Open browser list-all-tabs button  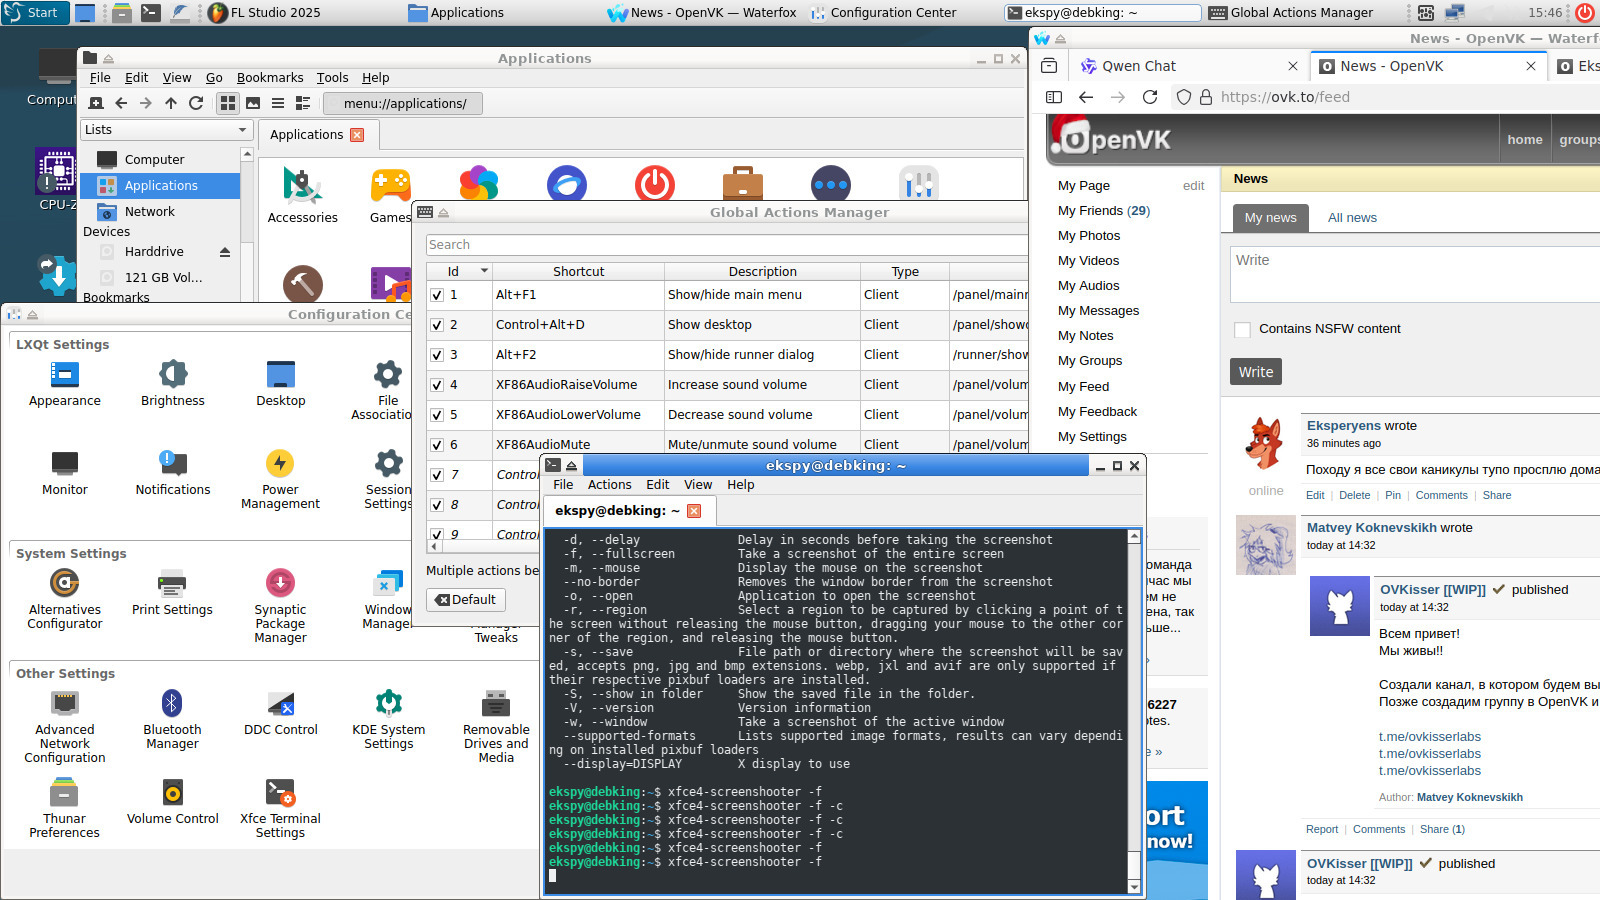pos(1049,66)
